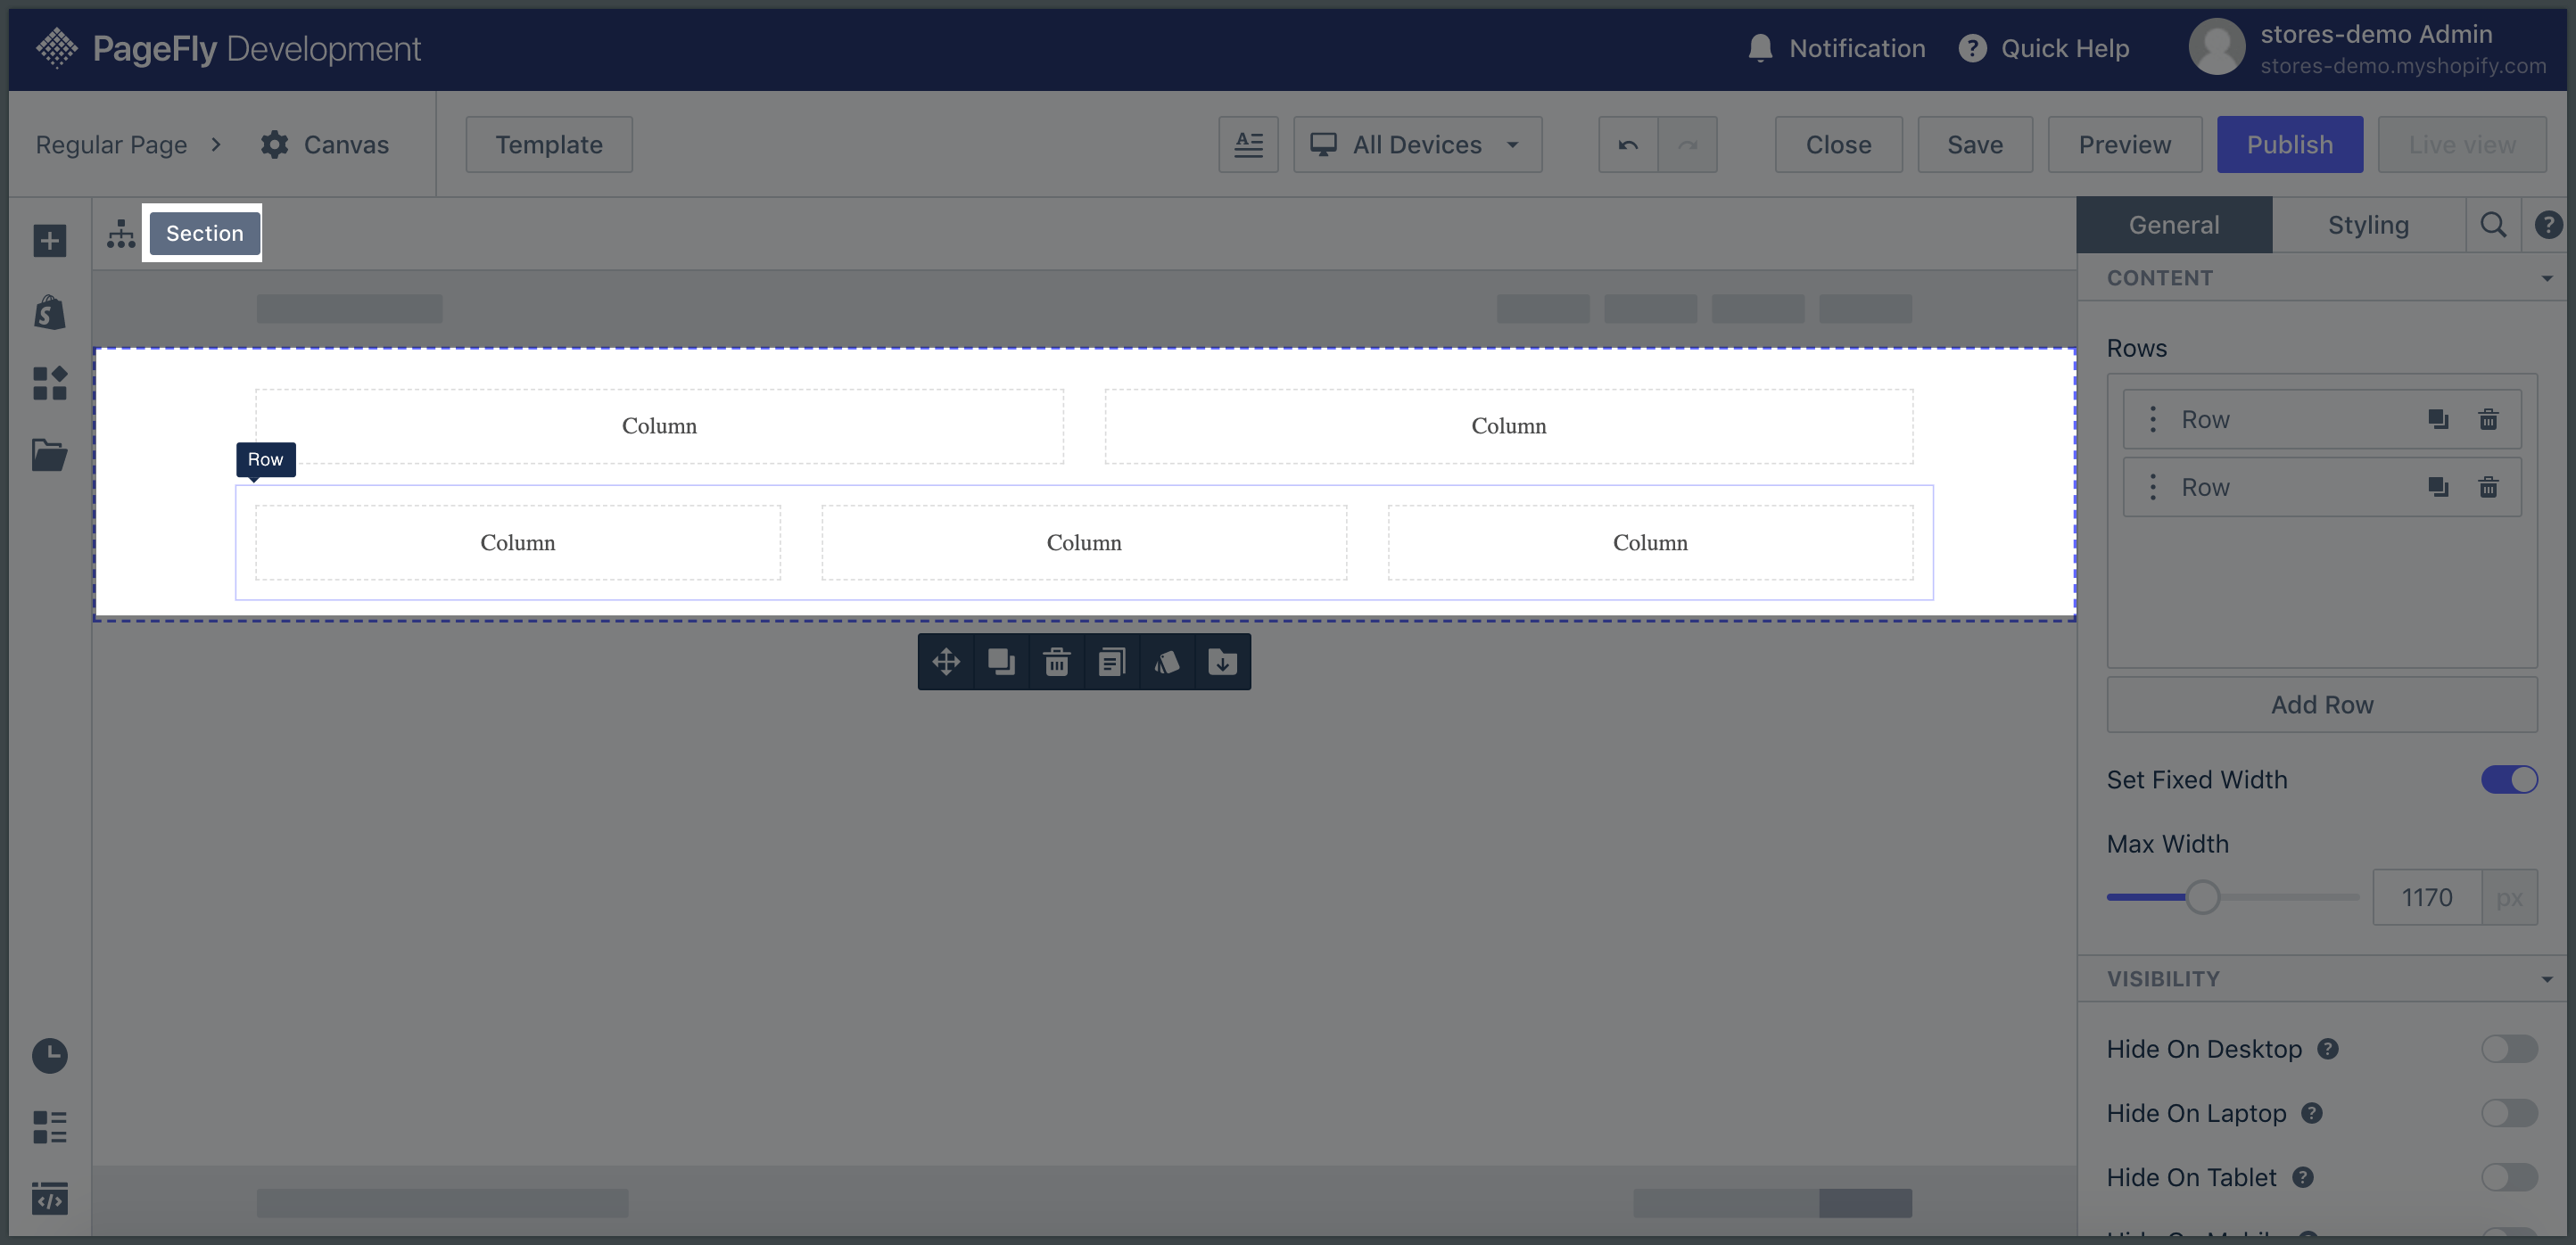Delete the second Row in panel
This screenshot has width=2576, height=1245.
tap(2489, 487)
